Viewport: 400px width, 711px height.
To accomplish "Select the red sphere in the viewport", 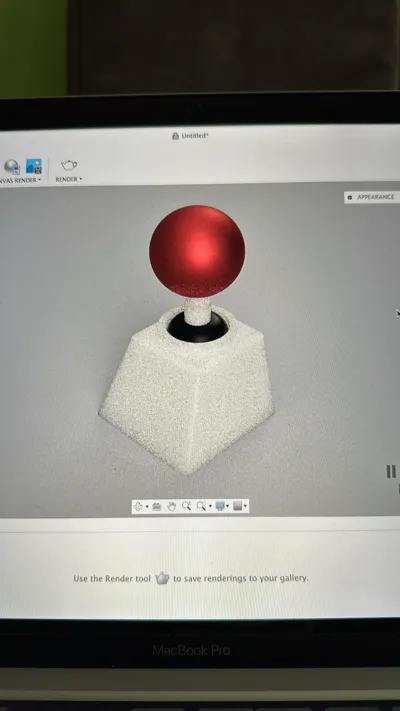I will [x=197, y=251].
